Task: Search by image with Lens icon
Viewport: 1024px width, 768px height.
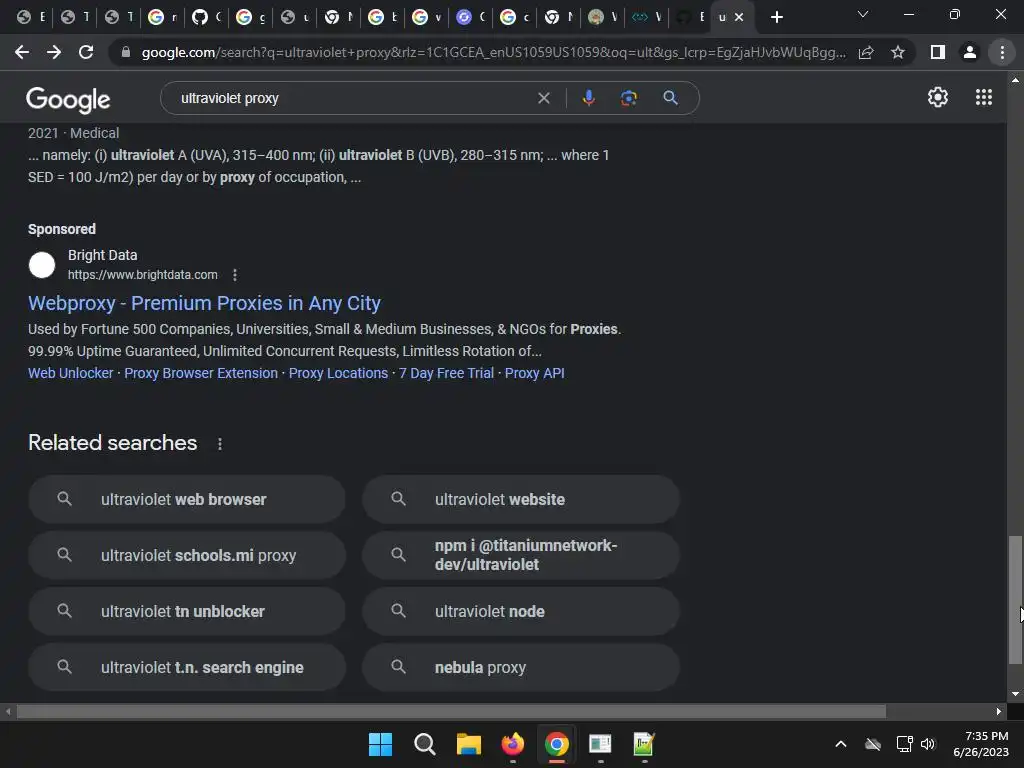Action: tap(628, 98)
